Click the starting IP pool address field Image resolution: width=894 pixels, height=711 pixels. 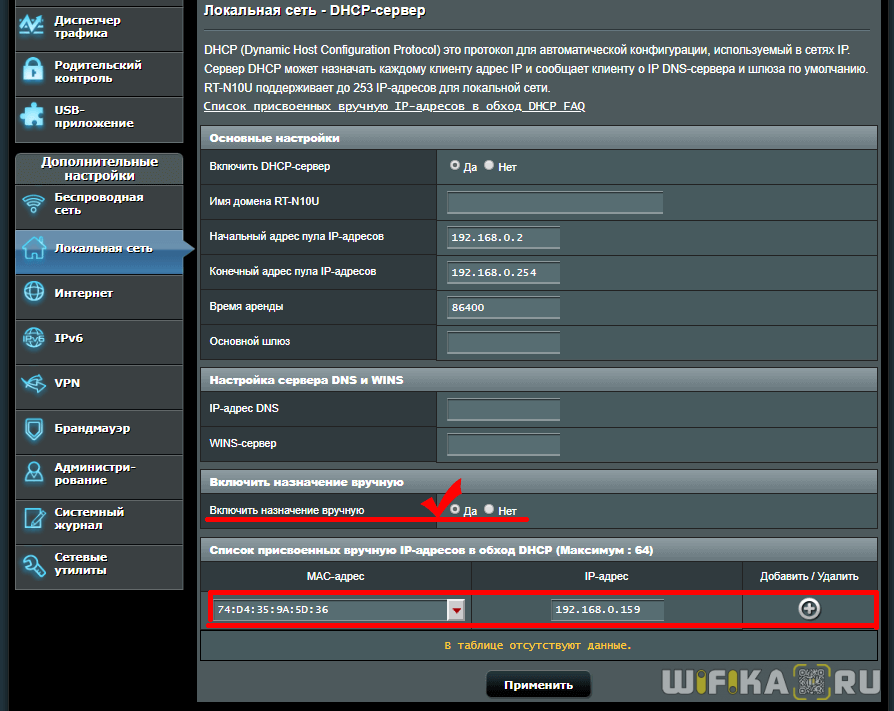click(x=503, y=238)
